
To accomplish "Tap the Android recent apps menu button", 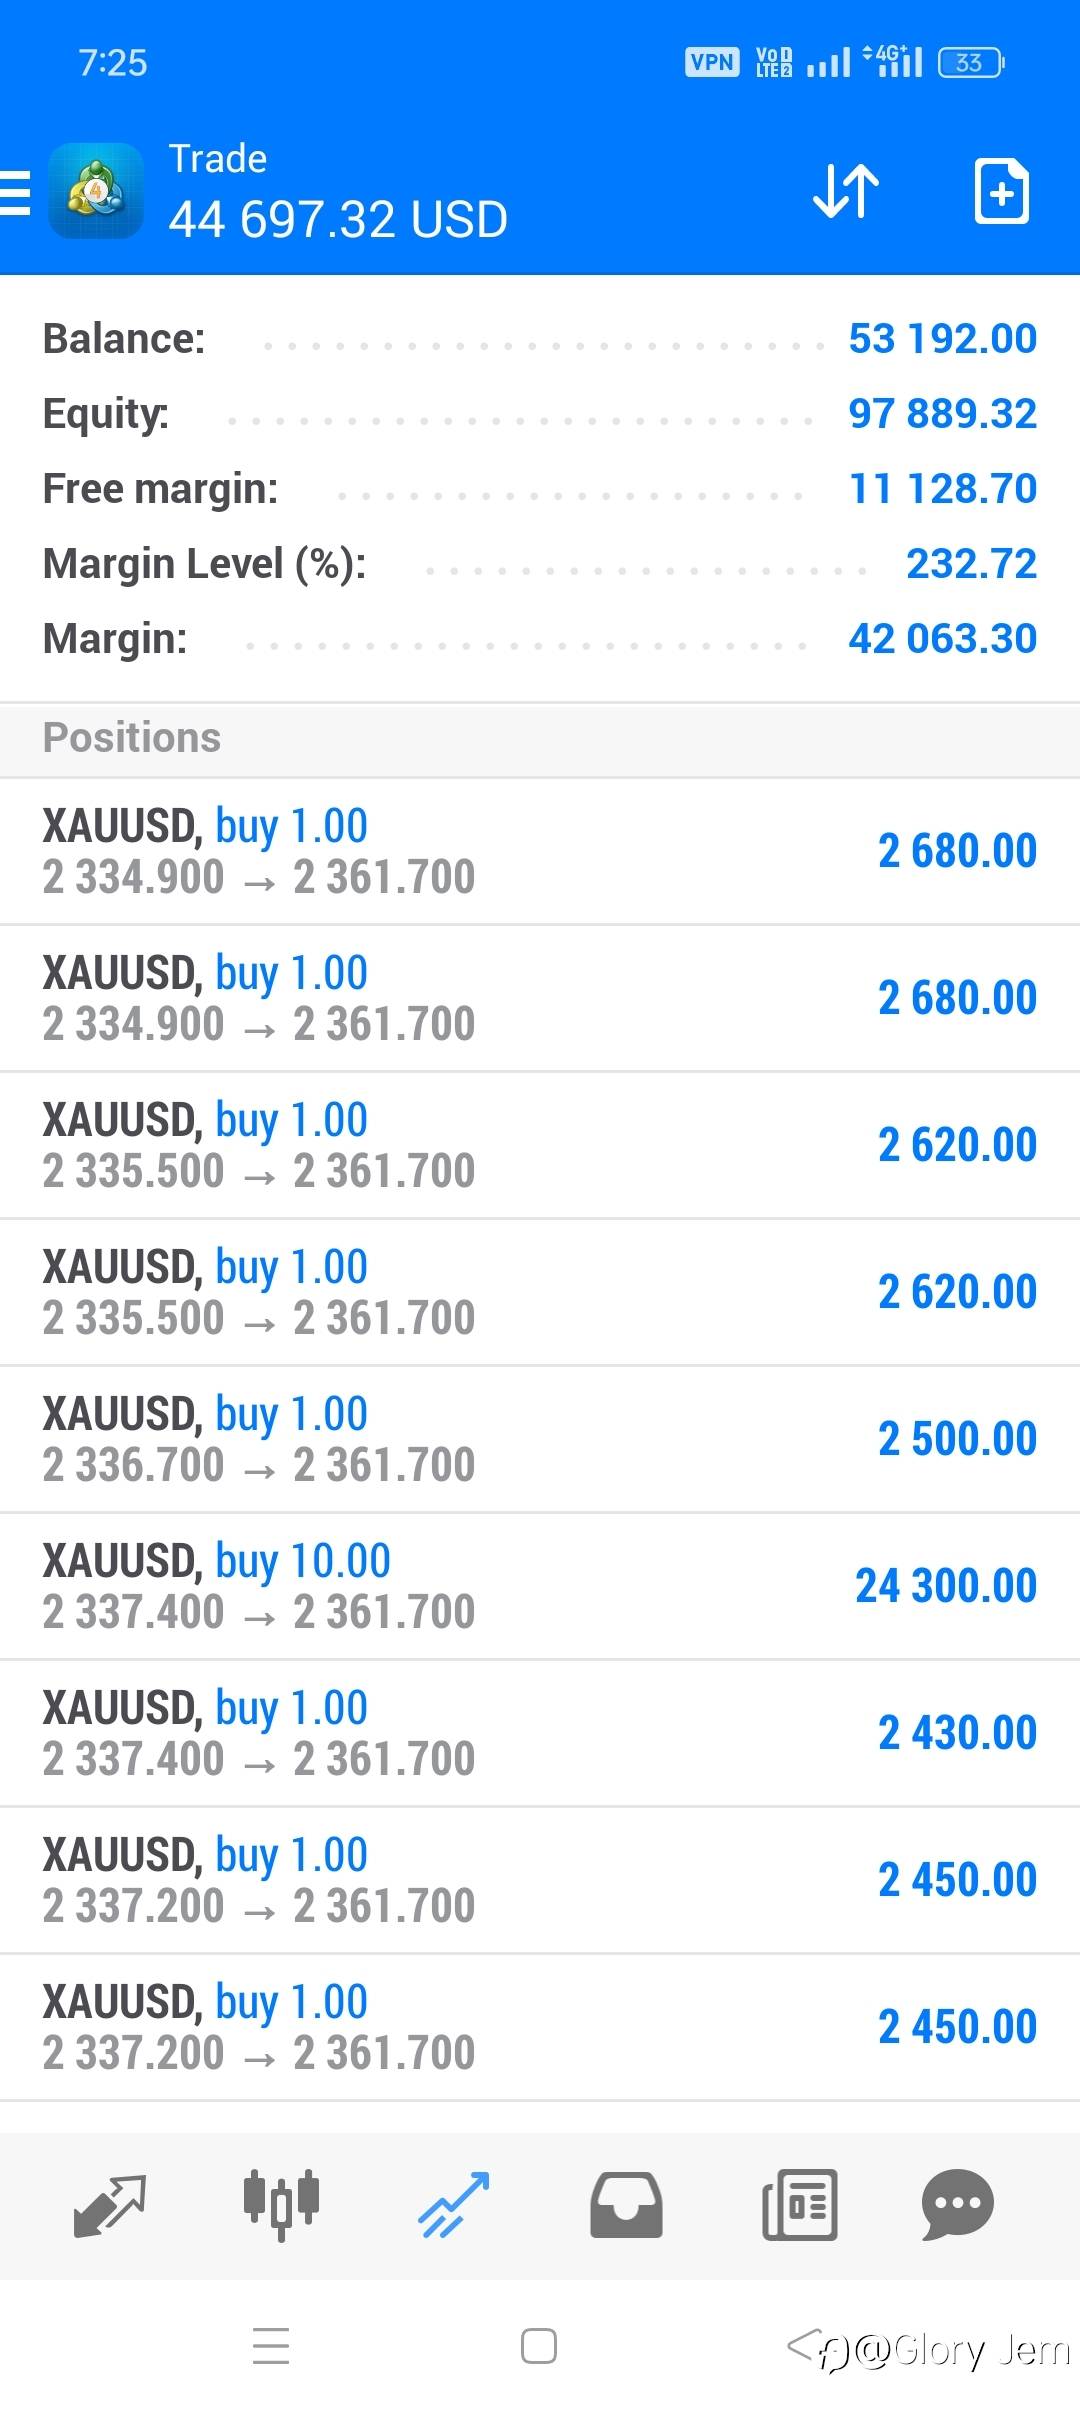I will pyautogui.click(x=271, y=2346).
